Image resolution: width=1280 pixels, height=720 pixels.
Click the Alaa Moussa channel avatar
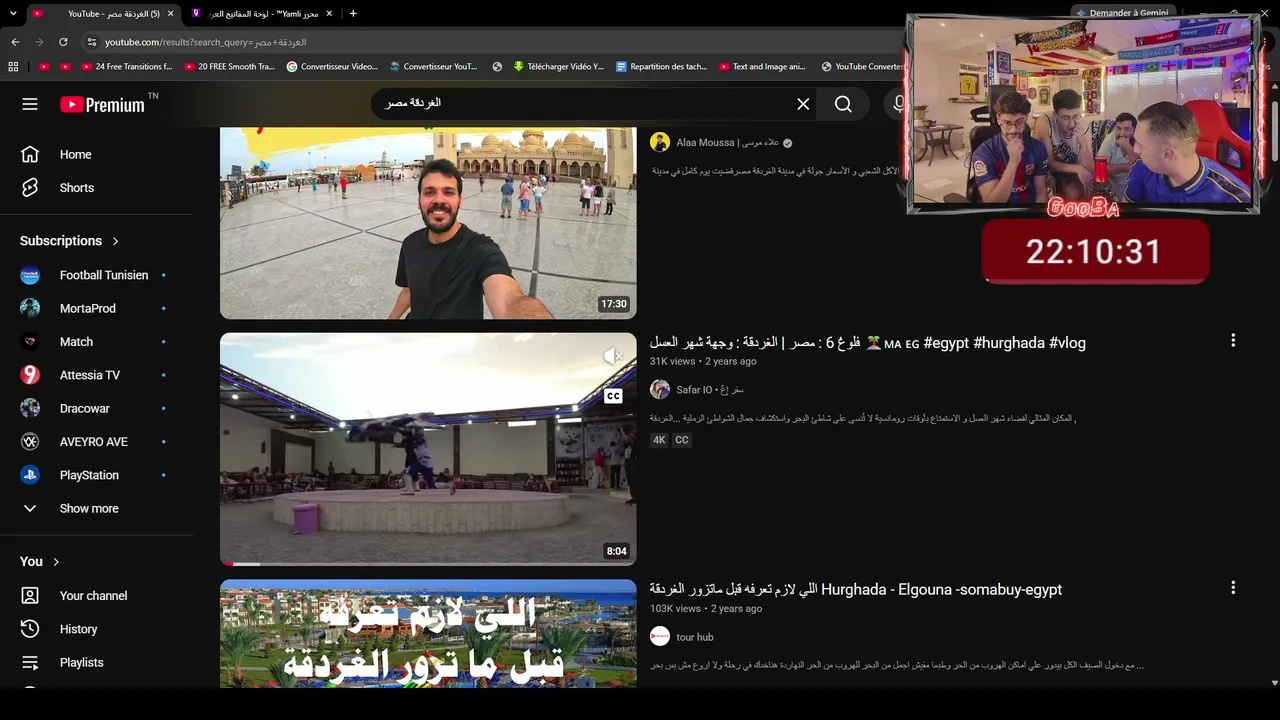pos(660,142)
